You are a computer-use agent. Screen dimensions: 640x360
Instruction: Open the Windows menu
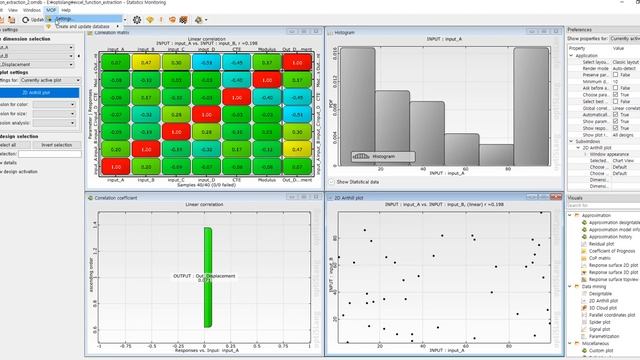point(31,10)
